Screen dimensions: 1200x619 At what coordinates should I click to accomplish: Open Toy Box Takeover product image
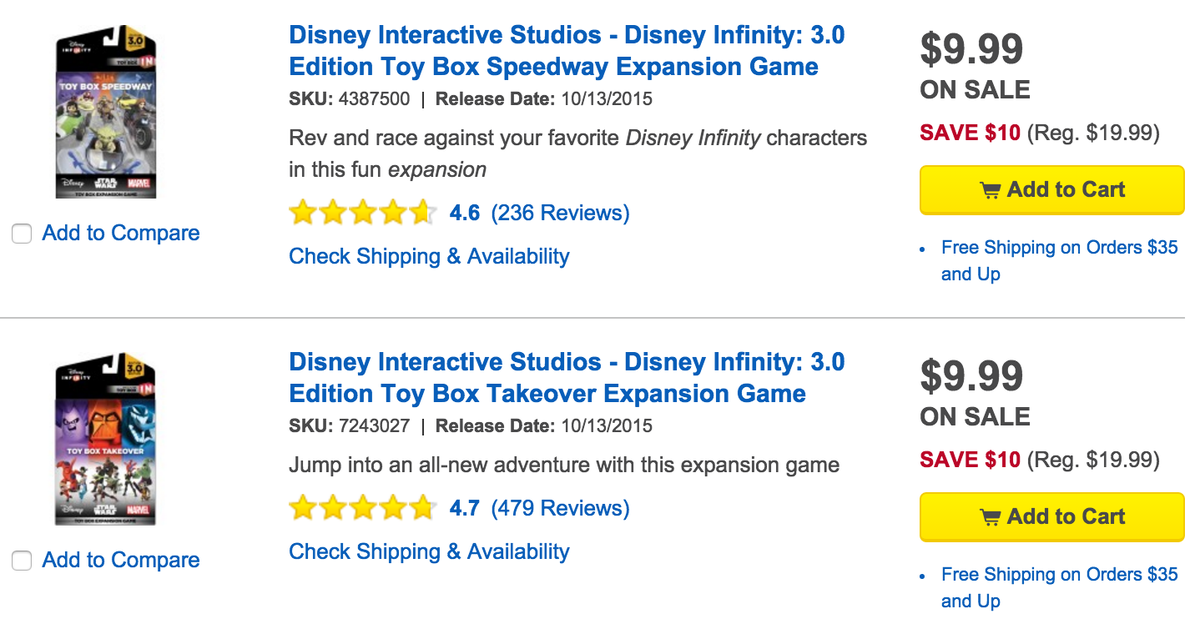pyautogui.click(x=104, y=440)
